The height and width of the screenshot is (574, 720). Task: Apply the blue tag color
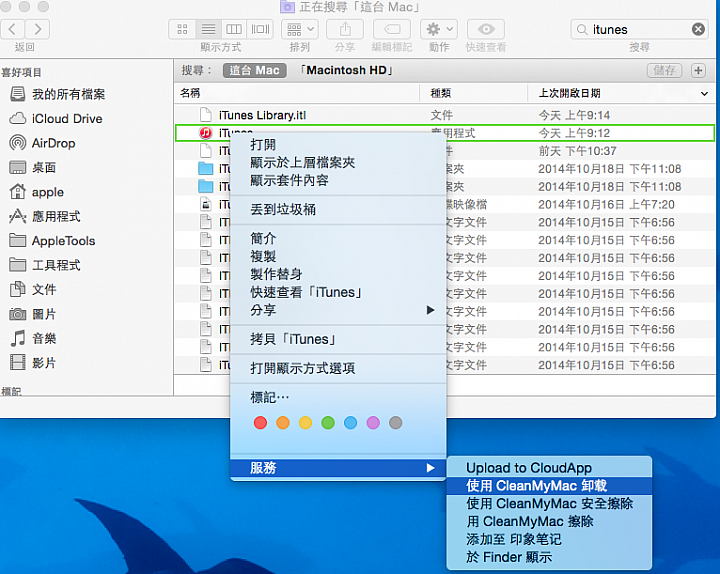[x=350, y=422]
